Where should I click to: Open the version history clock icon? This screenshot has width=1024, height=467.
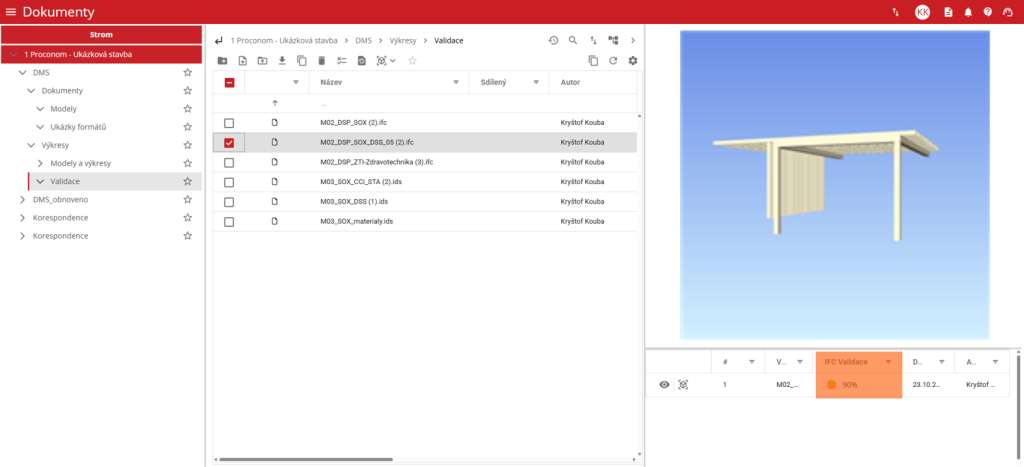click(553, 40)
